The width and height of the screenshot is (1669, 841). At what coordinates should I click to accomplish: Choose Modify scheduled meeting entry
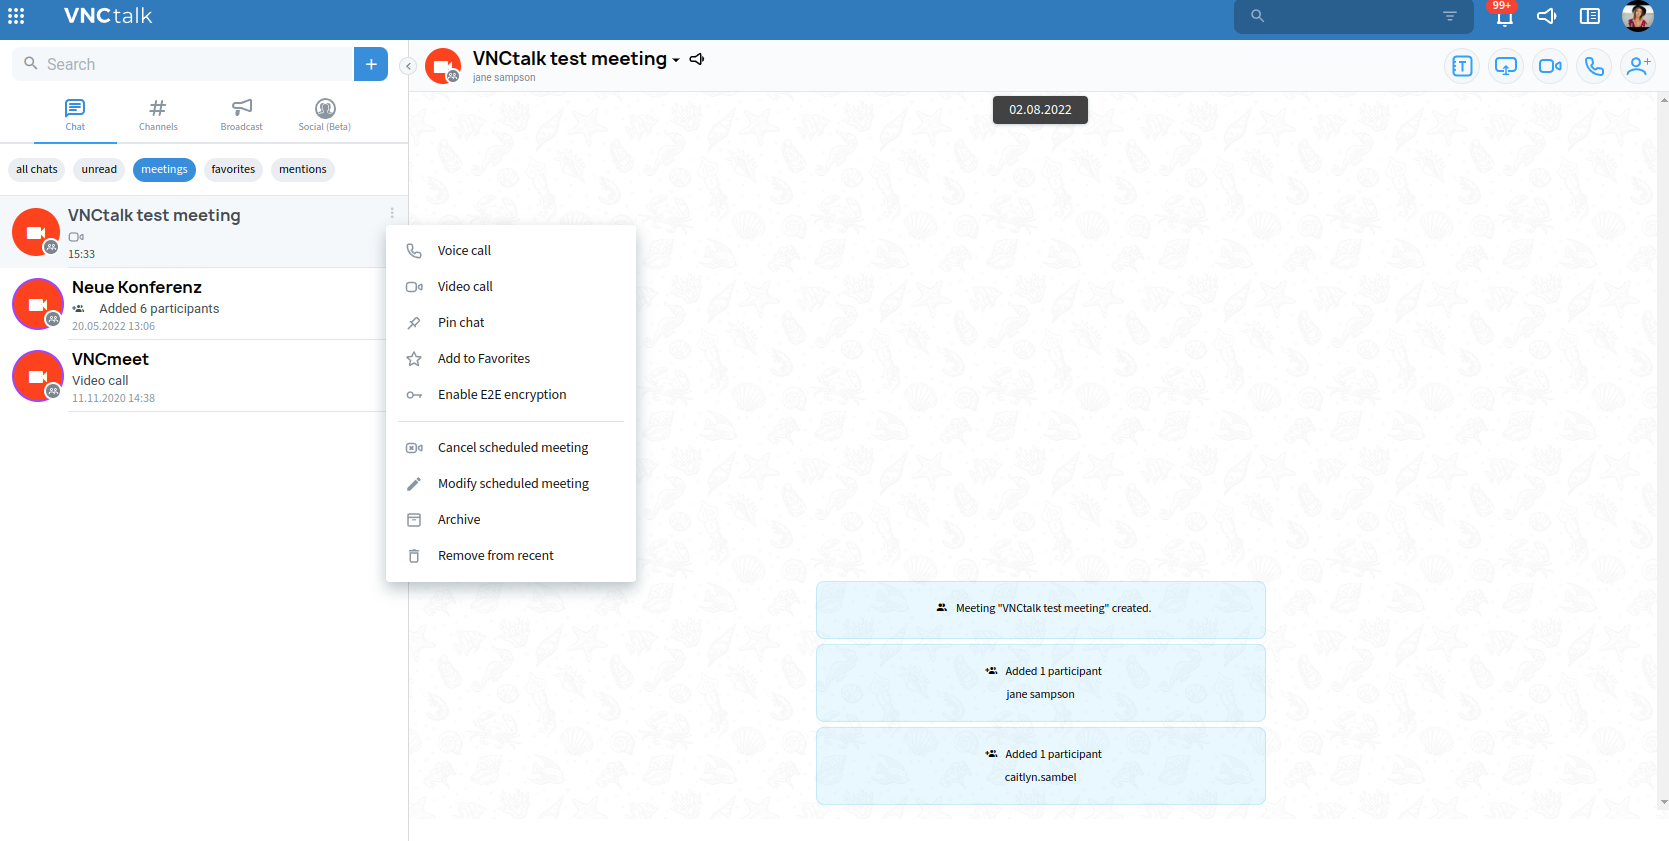(x=511, y=484)
